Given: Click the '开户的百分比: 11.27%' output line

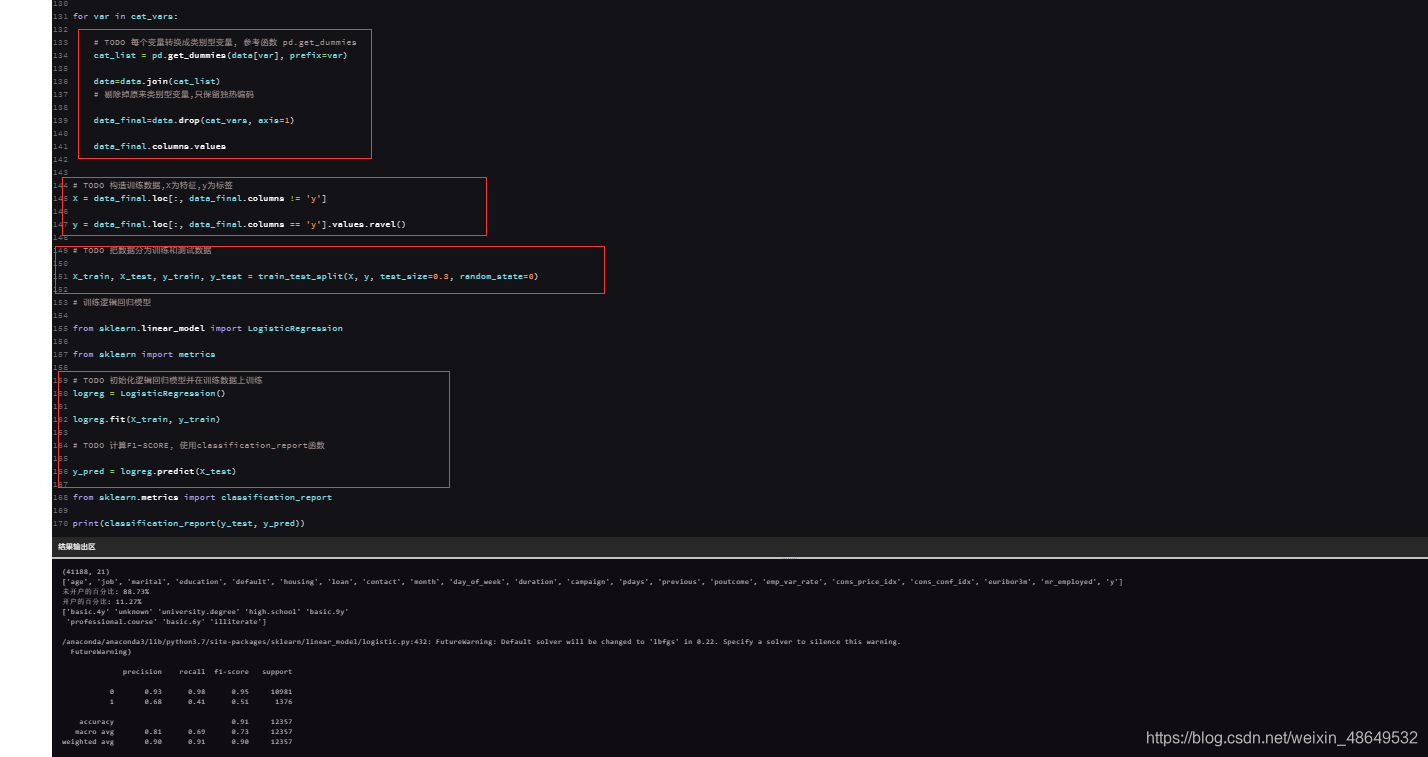Looking at the screenshot, I should tap(102, 602).
